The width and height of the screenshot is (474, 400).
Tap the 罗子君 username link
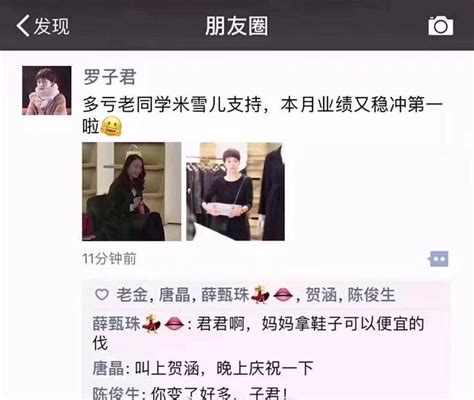pyautogui.click(x=110, y=77)
